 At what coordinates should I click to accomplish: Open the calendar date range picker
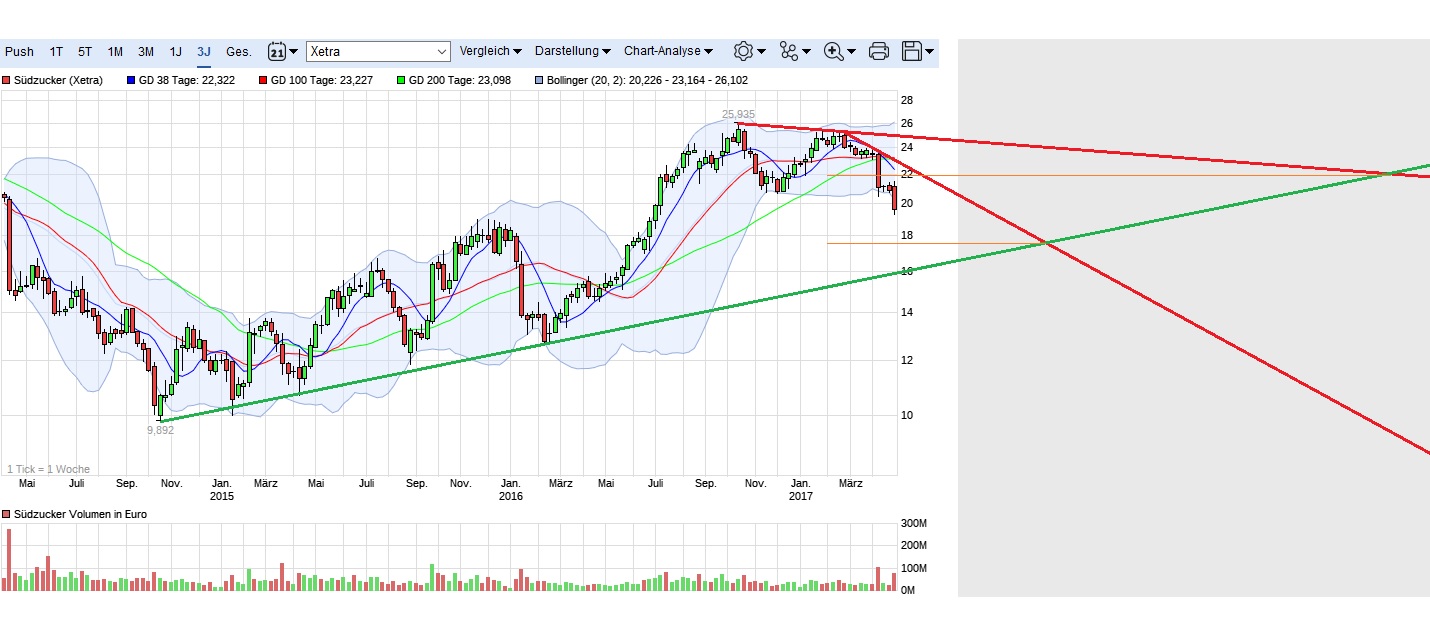[282, 51]
